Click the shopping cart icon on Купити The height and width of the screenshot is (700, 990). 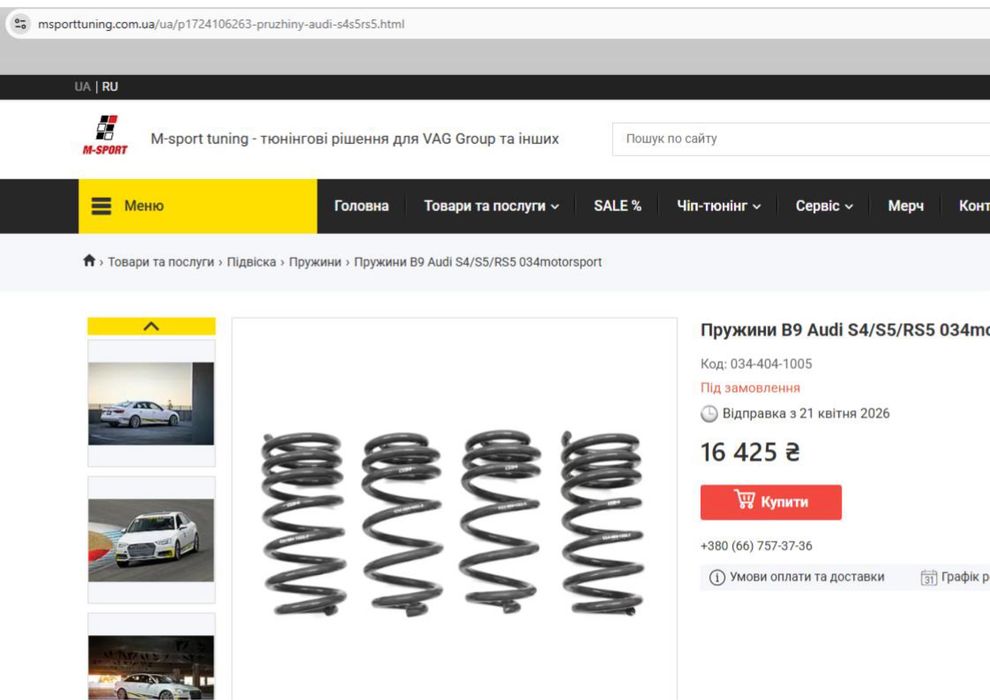(x=744, y=499)
